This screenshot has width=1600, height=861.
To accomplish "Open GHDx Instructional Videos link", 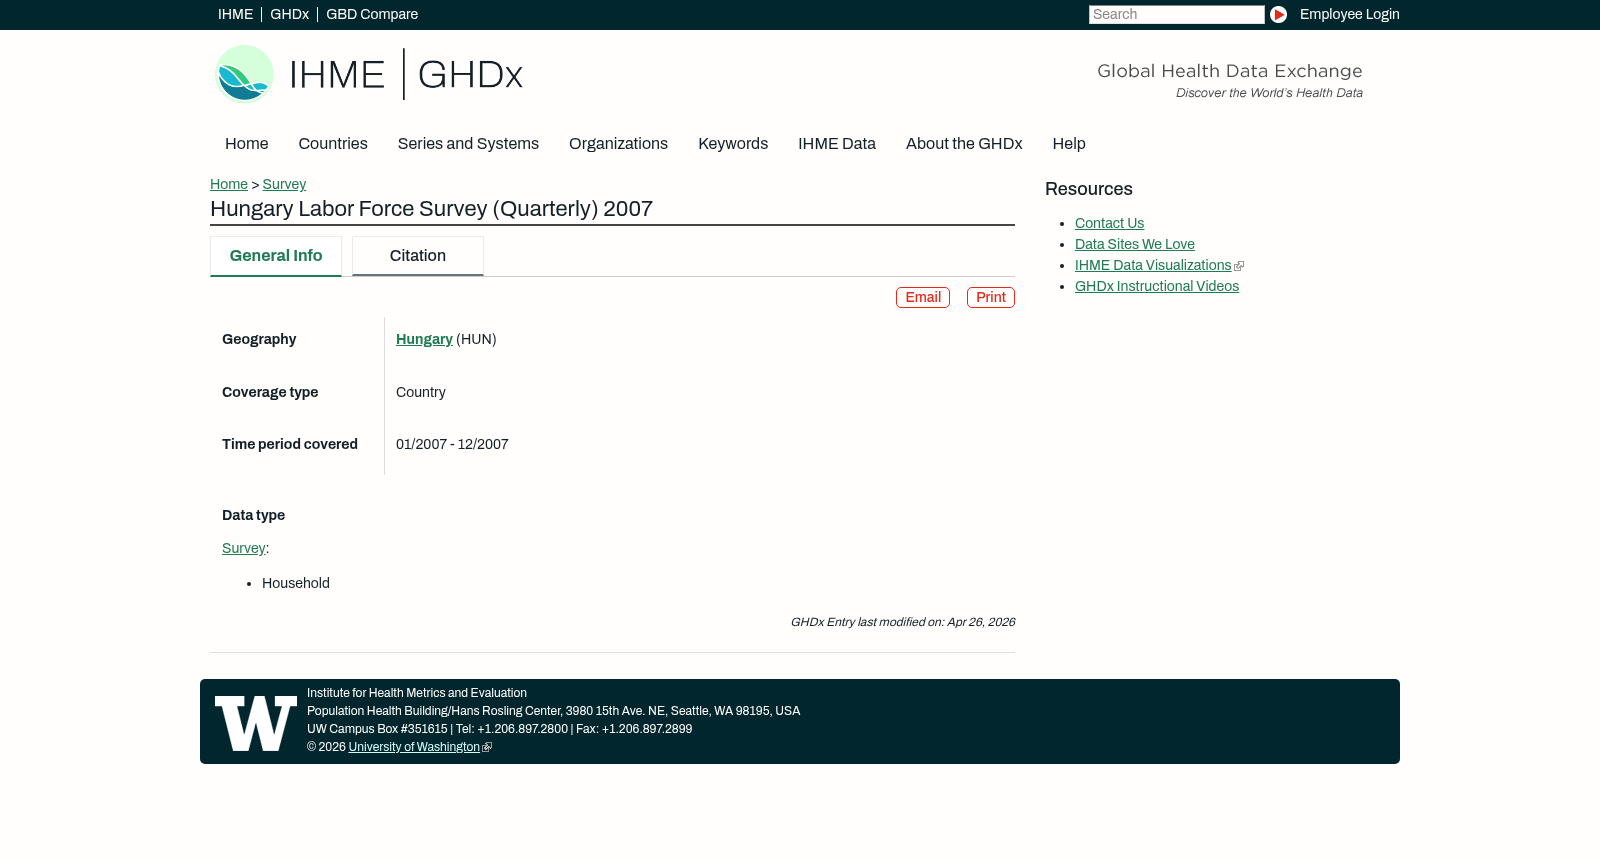I will coord(1157,287).
